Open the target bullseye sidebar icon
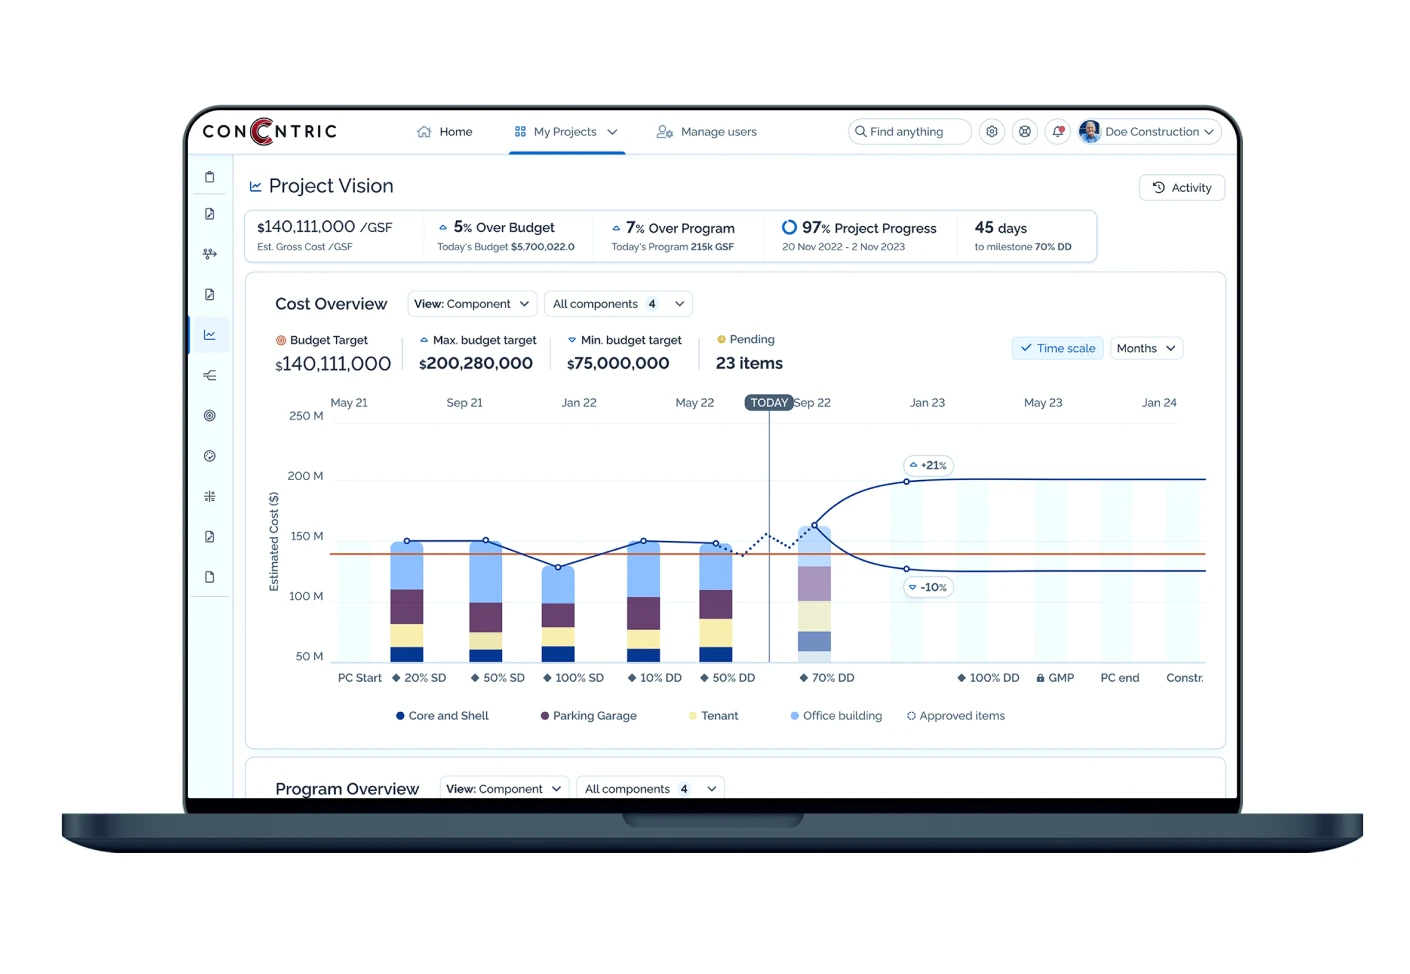This screenshot has height=974, width=1410. [209, 415]
